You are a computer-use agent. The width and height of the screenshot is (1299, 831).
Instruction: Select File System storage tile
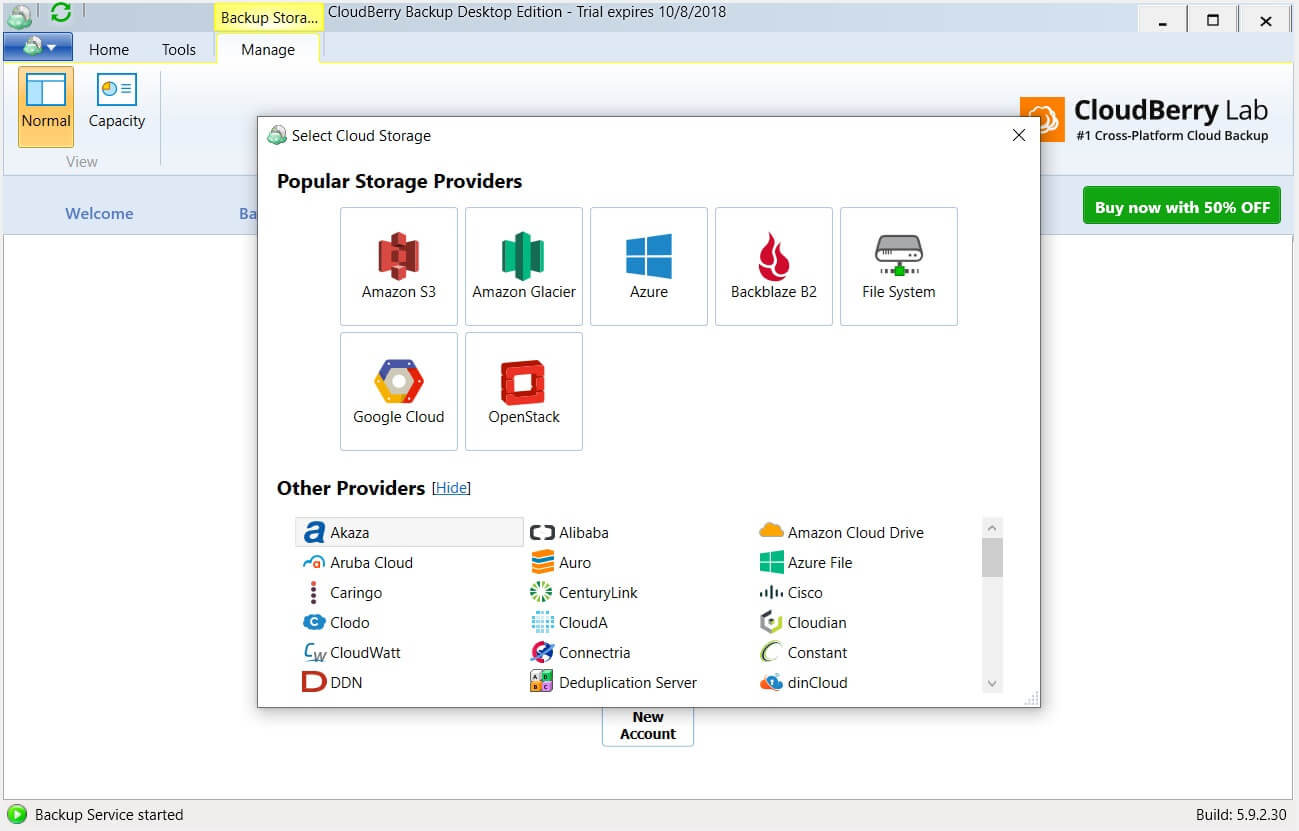[899, 266]
